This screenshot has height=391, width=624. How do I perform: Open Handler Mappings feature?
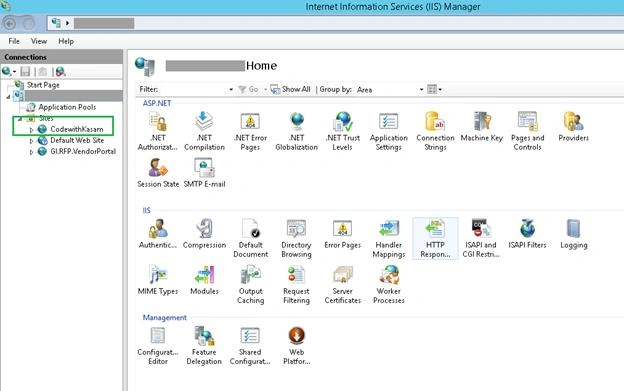(389, 238)
